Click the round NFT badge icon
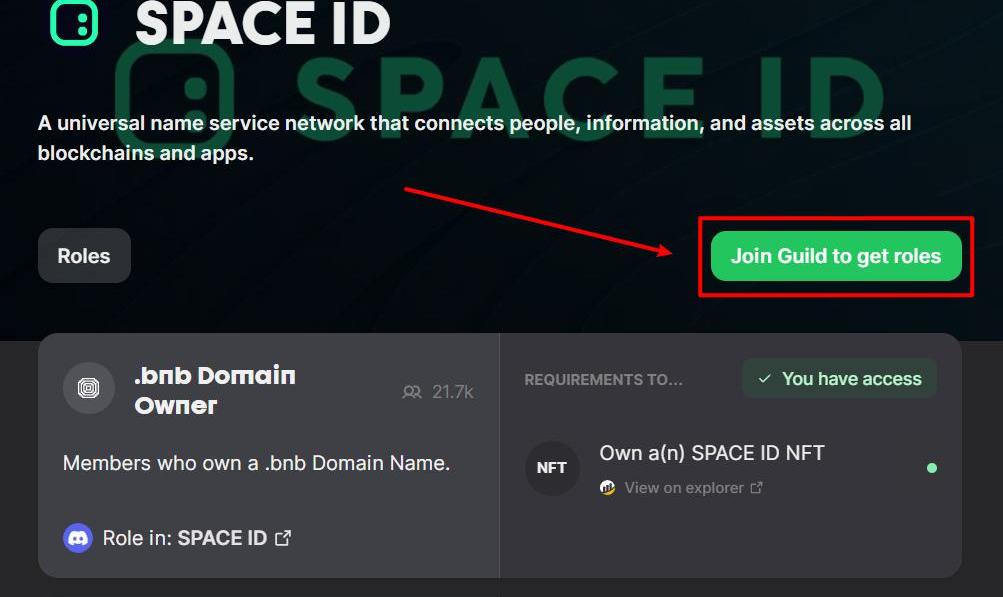 (552, 468)
